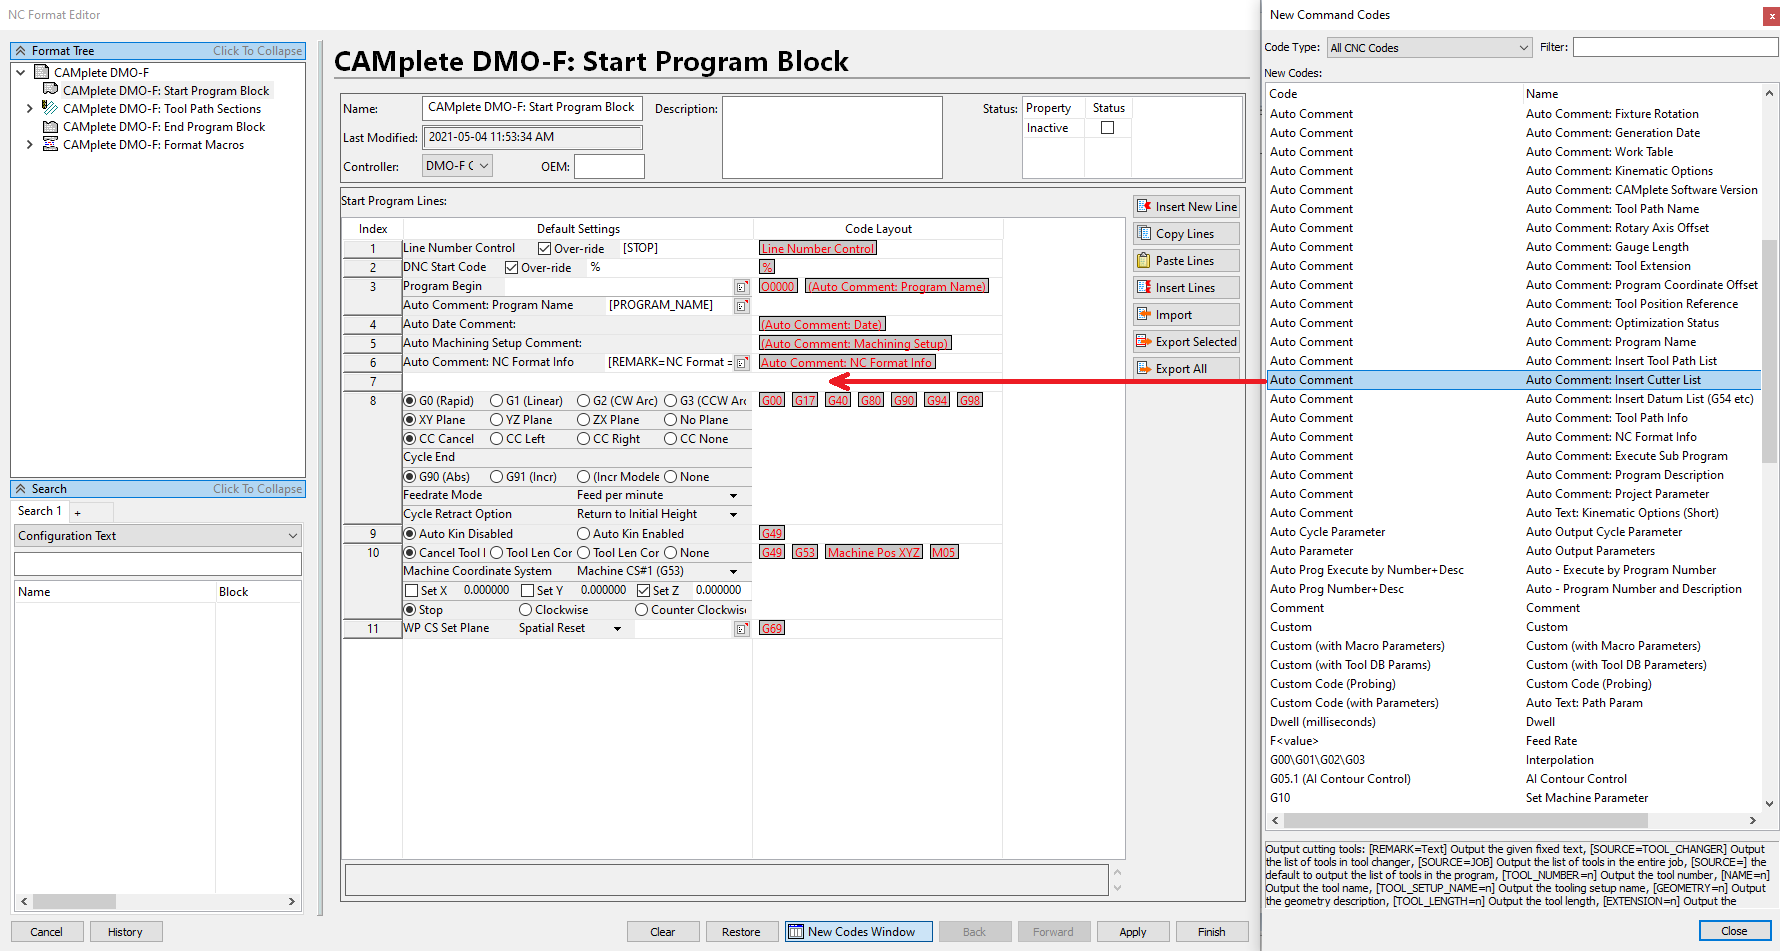Click the Apply button
The width and height of the screenshot is (1780, 951).
tap(1133, 932)
